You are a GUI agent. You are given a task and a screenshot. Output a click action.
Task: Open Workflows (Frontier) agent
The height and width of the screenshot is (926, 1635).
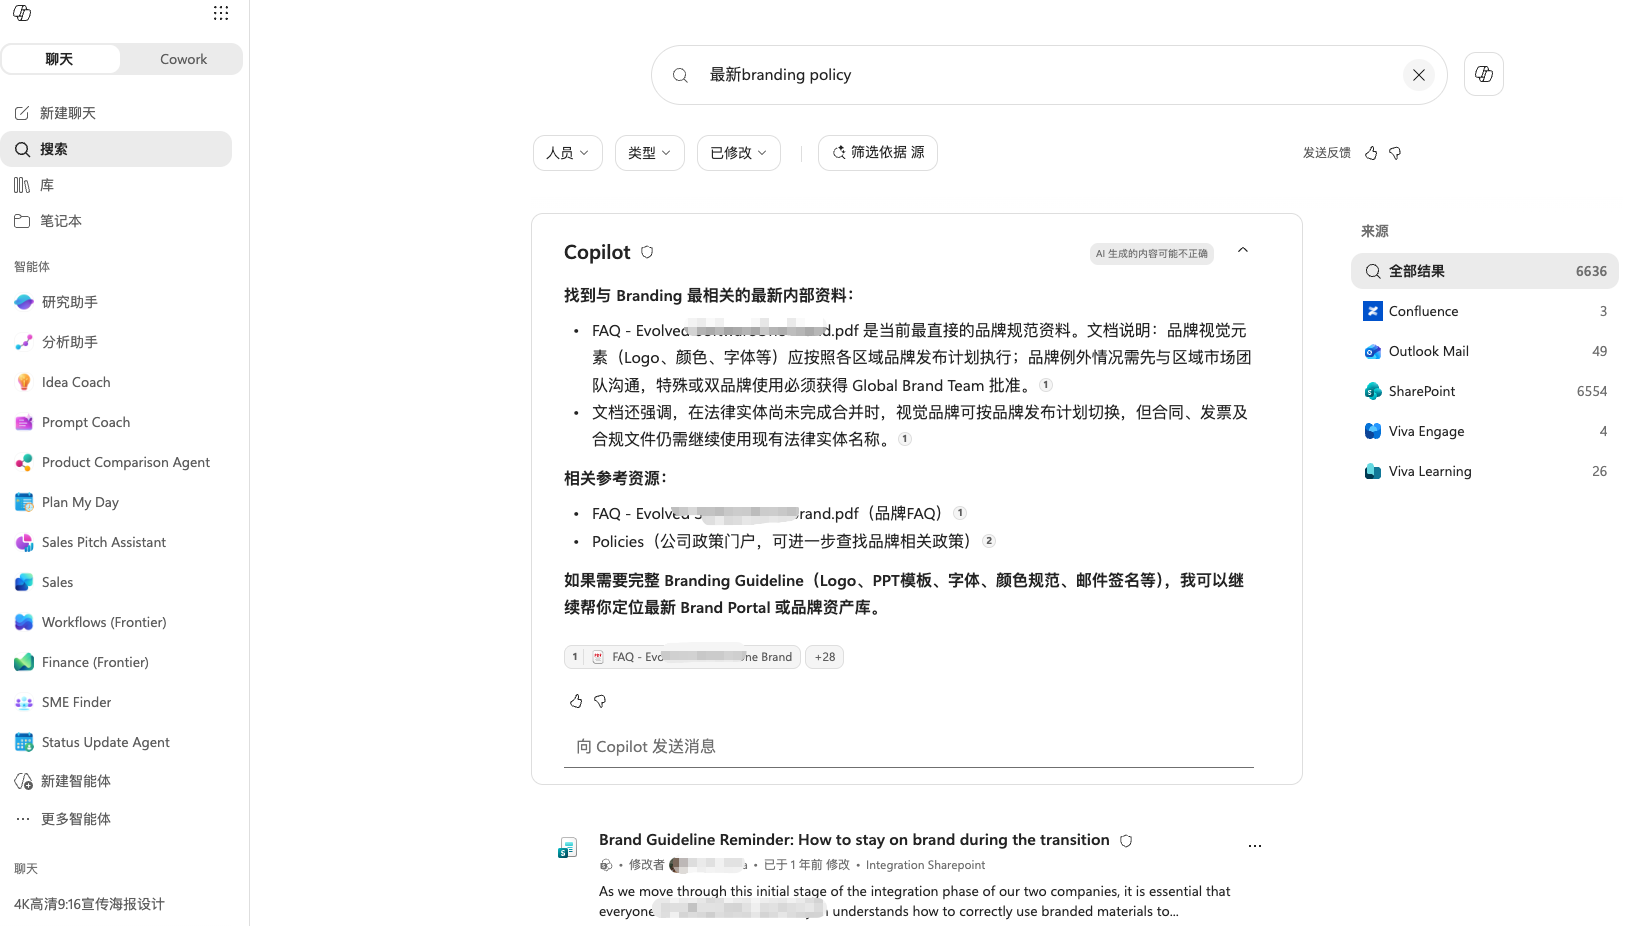(116, 622)
